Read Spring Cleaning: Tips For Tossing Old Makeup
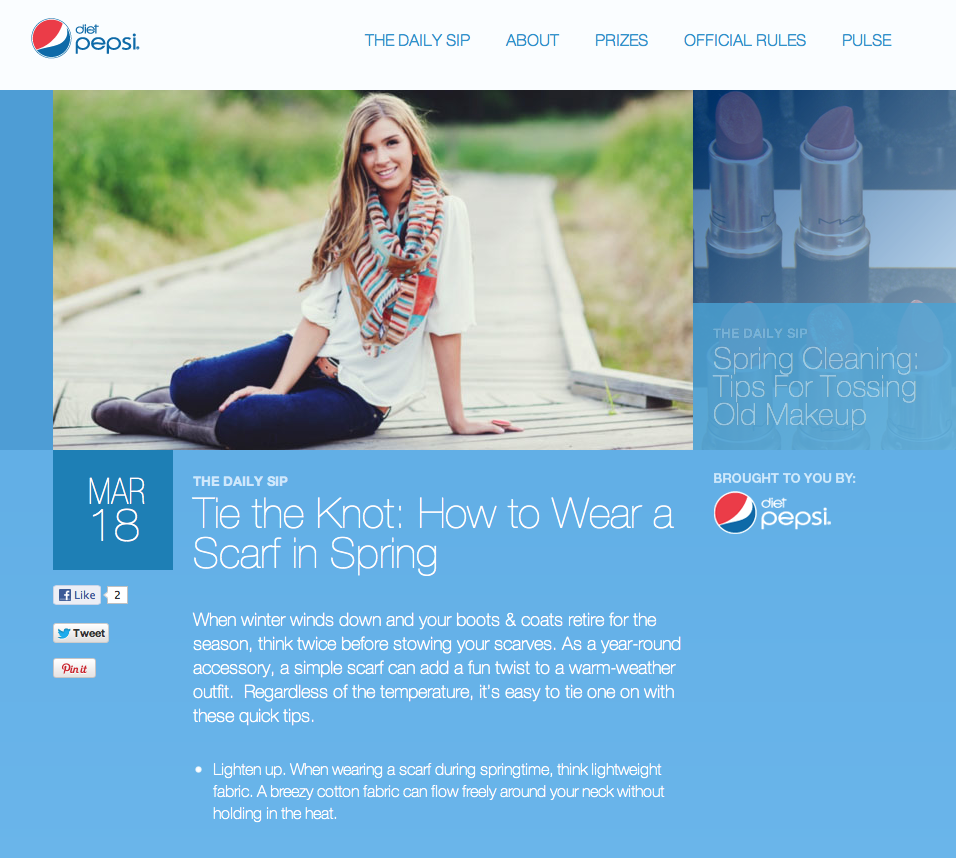Viewport: 956px width, 858px height. [x=815, y=386]
